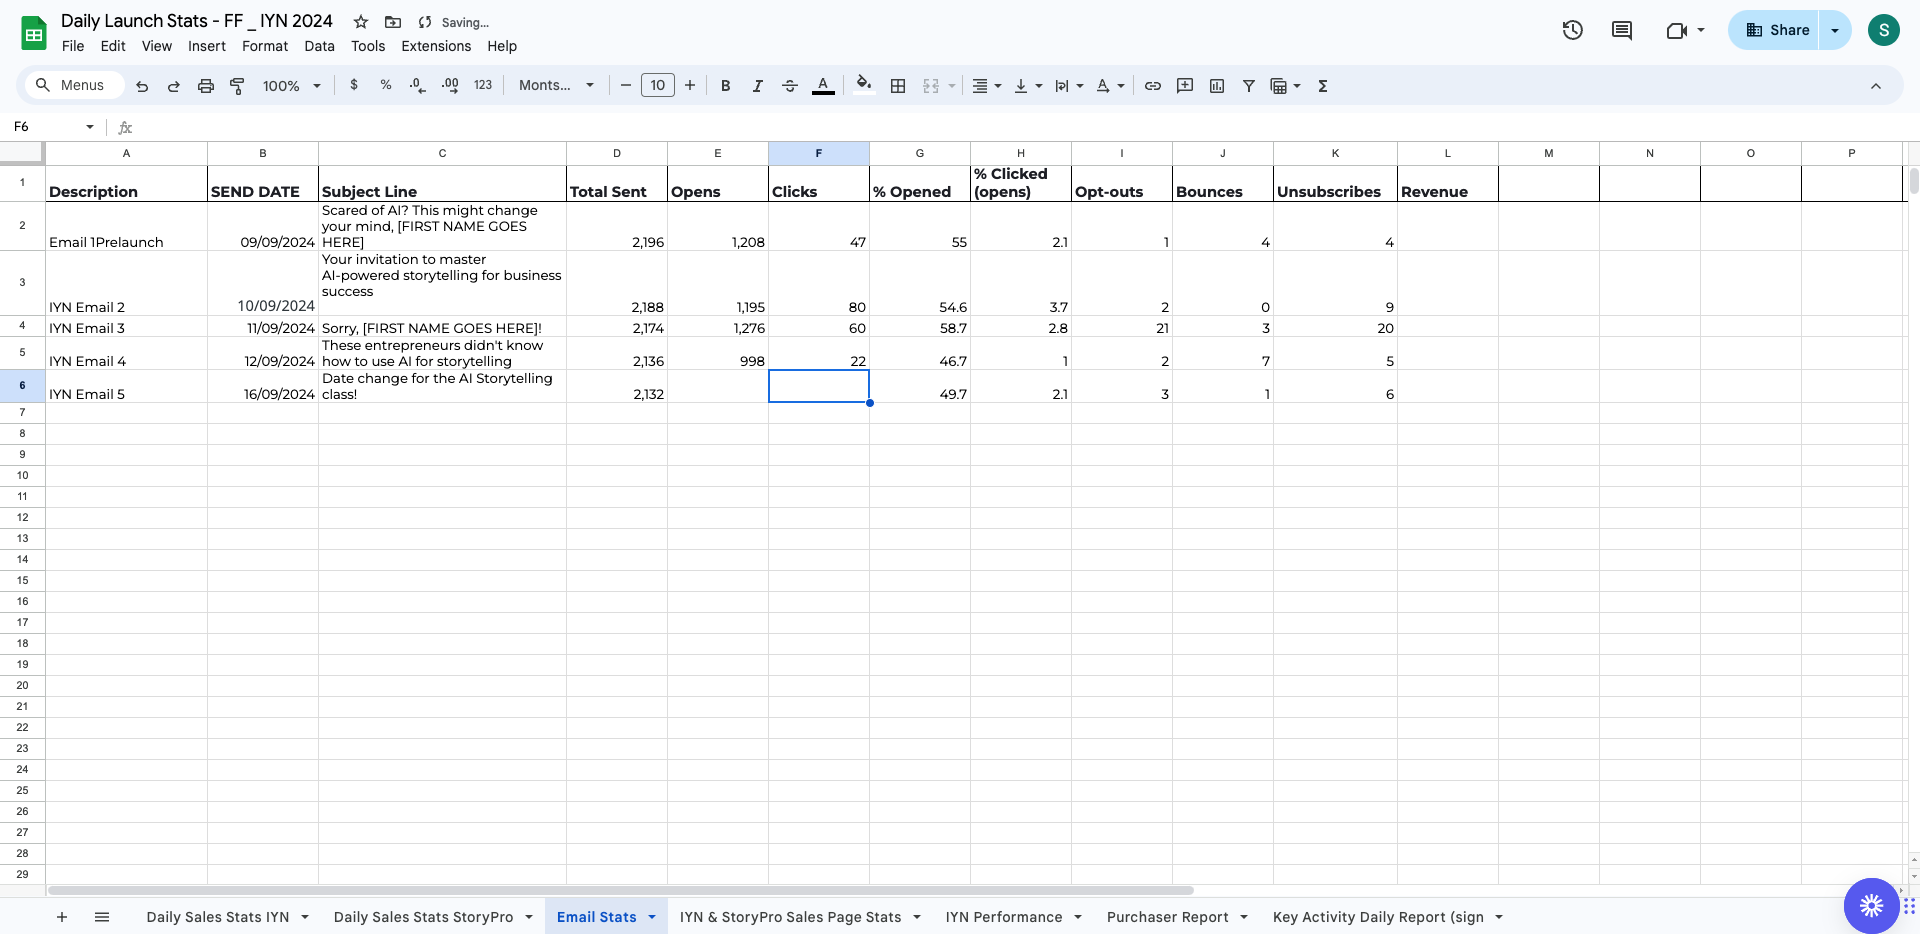Toggle strikethrough formatting
Viewport: 1920px width, 934px height.
coord(789,86)
